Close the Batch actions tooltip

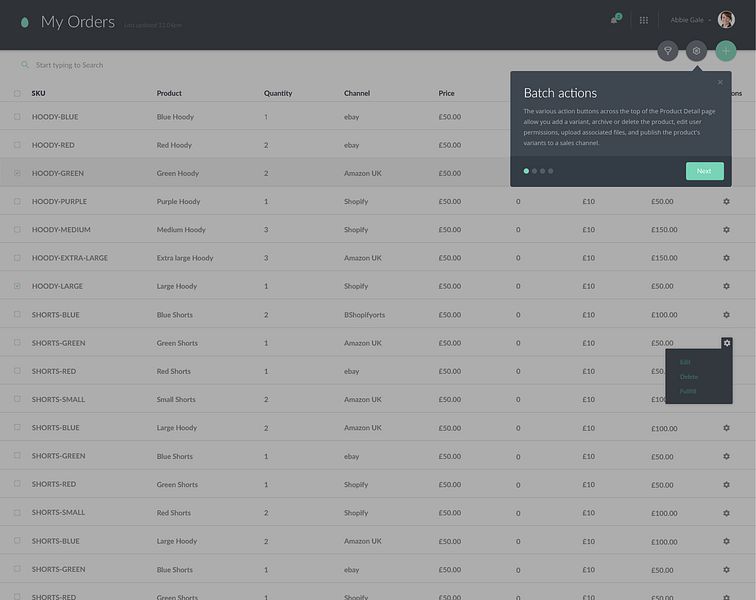coord(720,82)
